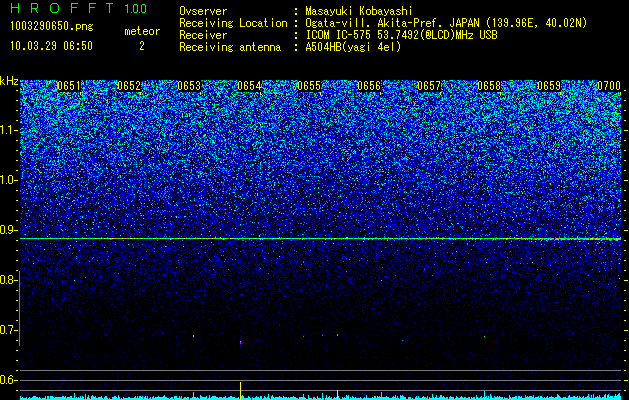Click the 0656 time marker
The width and height of the screenshot is (629, 400).
pyautogui.click(x=369, y=86)
